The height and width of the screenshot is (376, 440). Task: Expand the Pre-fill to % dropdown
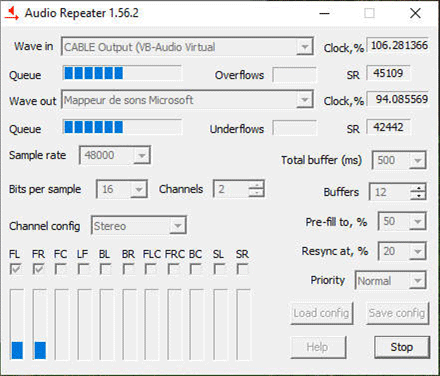click(417, 221)
